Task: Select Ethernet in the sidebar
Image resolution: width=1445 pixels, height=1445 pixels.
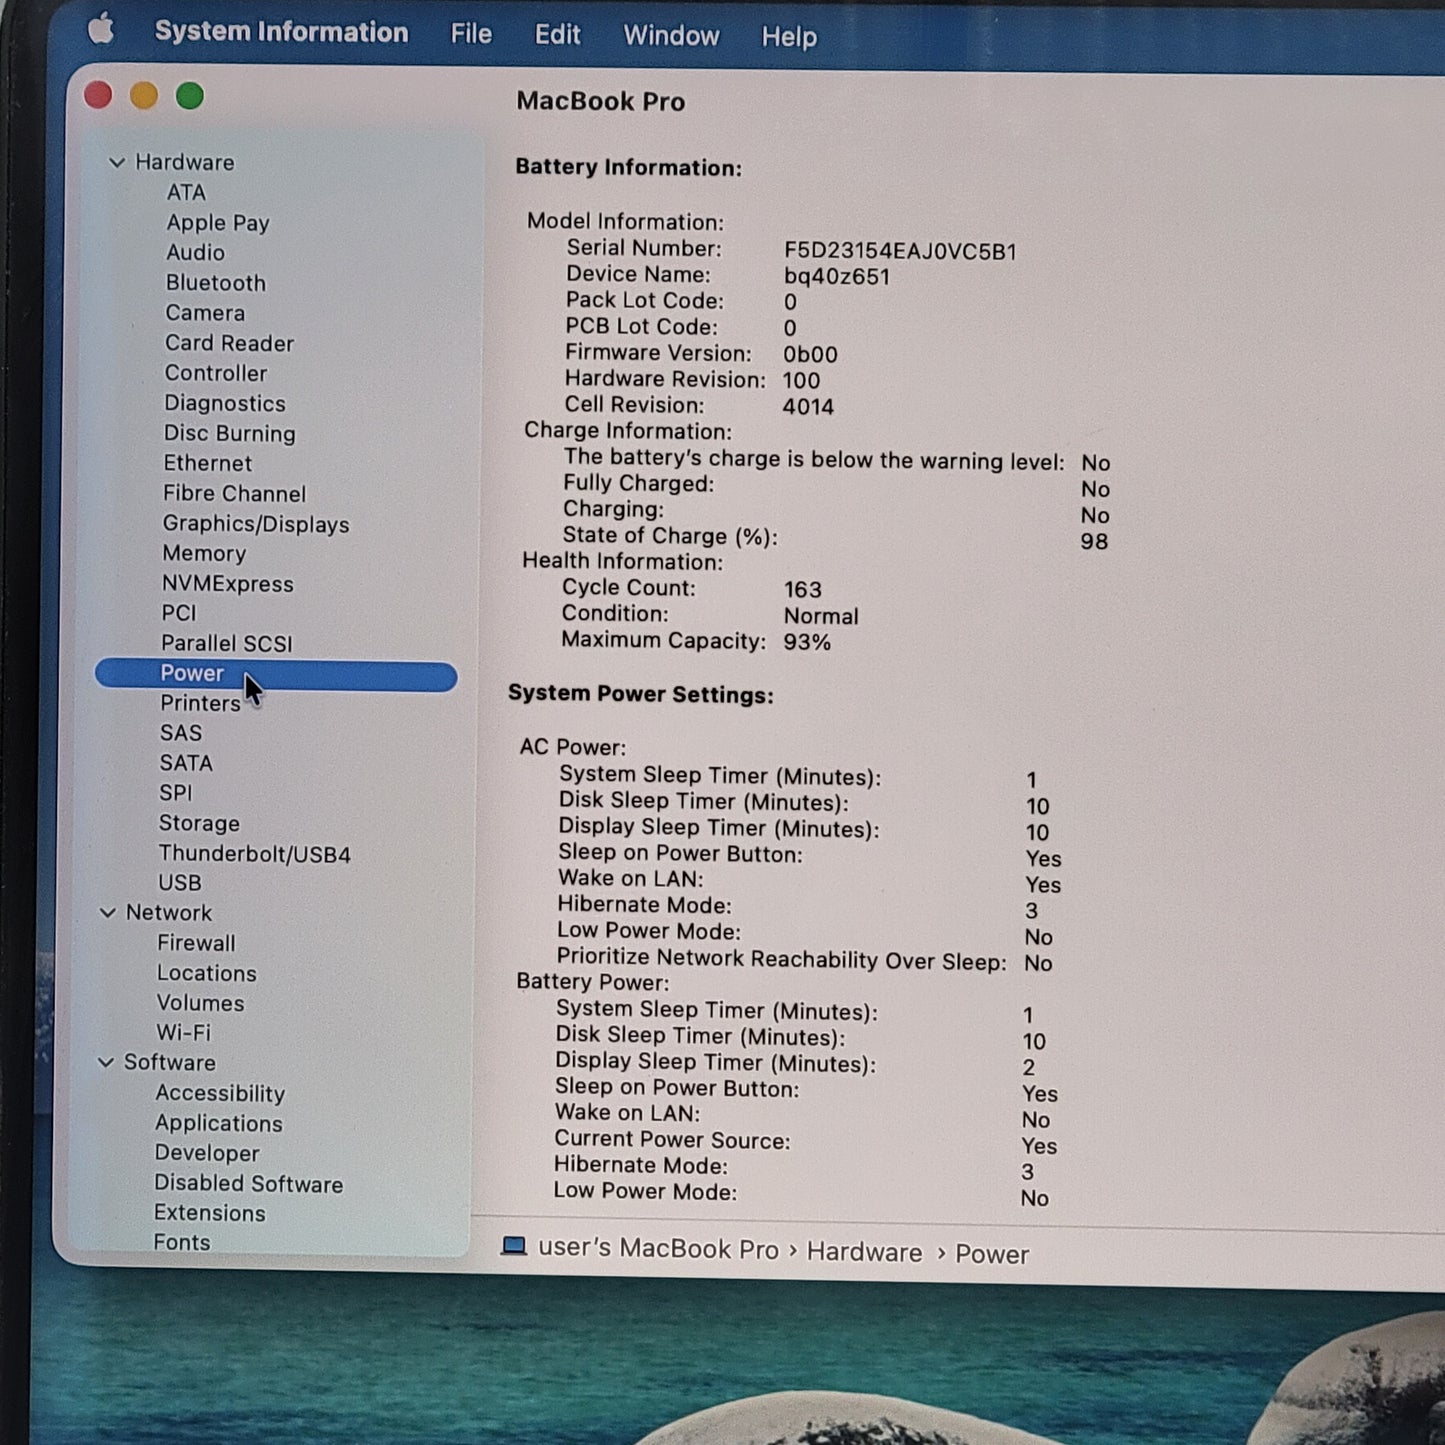Action: (208, 463)
